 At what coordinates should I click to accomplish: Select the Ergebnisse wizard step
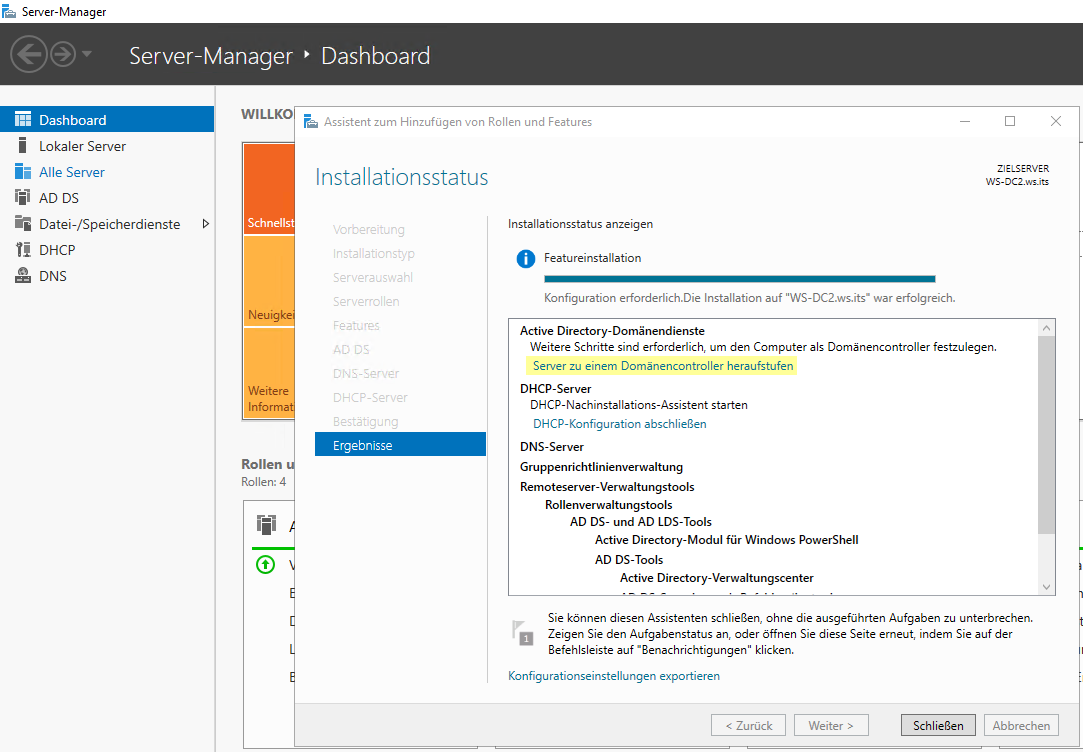(401, 445)
